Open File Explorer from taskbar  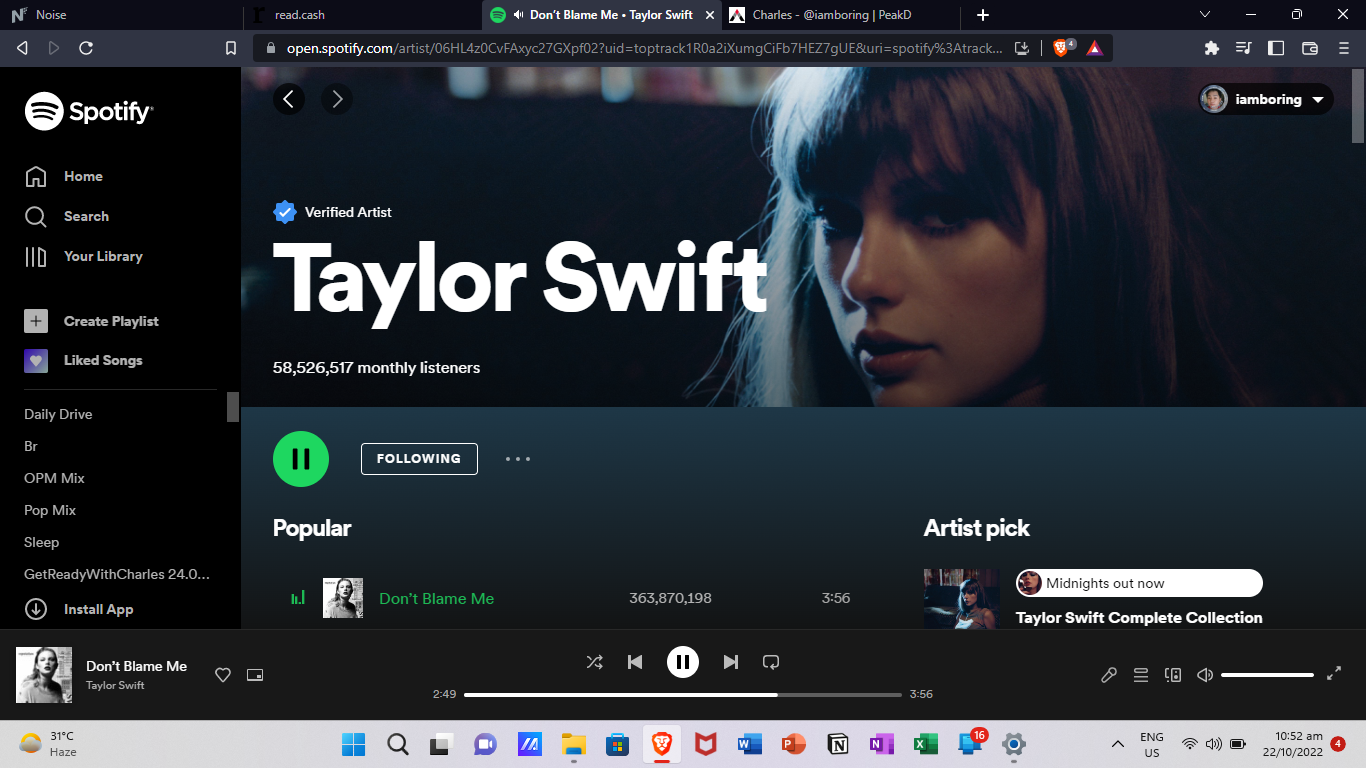[573, 744]
